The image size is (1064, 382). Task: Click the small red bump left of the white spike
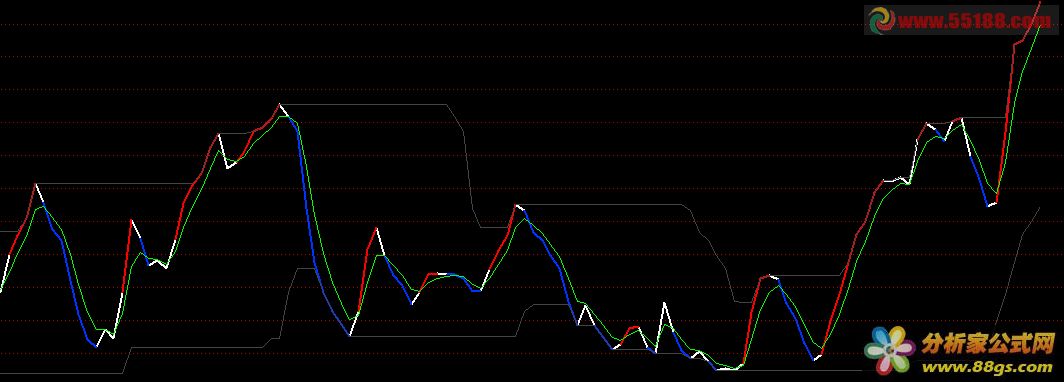634,328
